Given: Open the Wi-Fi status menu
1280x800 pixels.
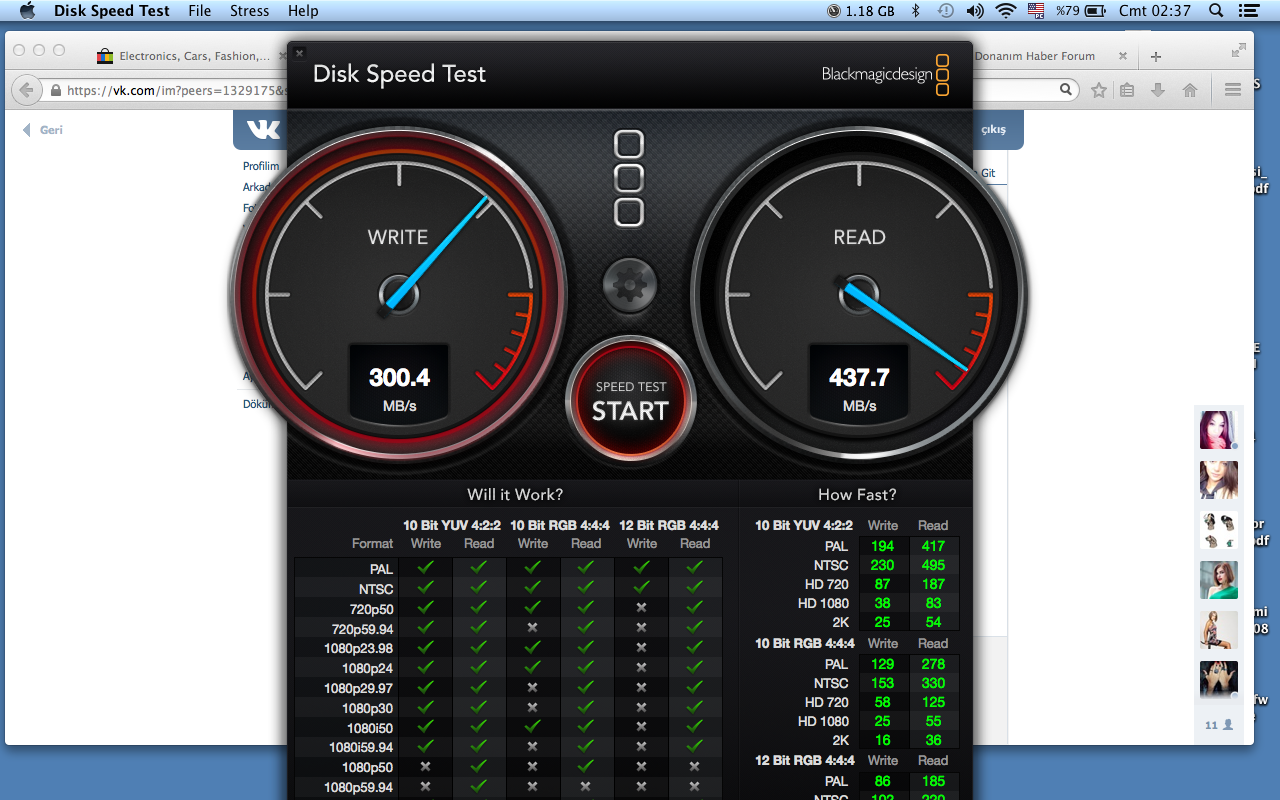Looking at the screenshot, I should point(1005,11).
